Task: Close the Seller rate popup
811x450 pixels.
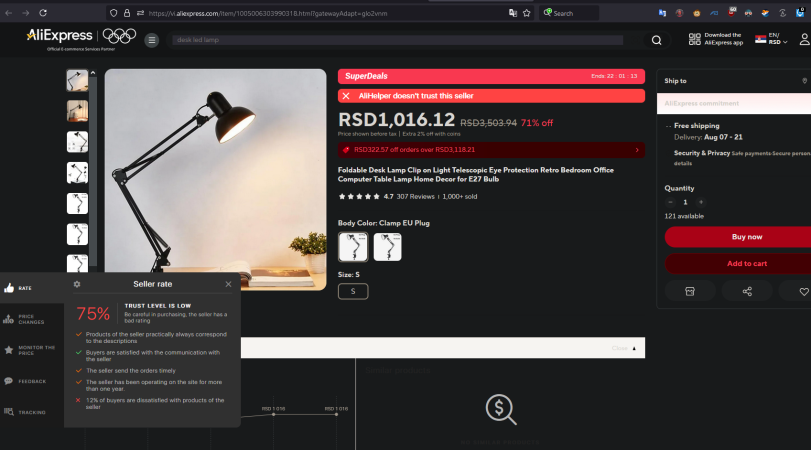Action: [x=228, y=284]
